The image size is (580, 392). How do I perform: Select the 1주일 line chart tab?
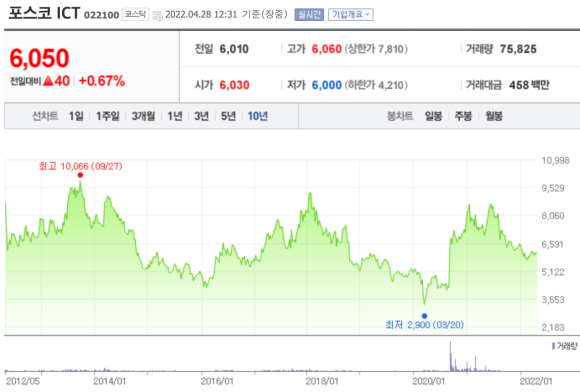tap(108, 116)
